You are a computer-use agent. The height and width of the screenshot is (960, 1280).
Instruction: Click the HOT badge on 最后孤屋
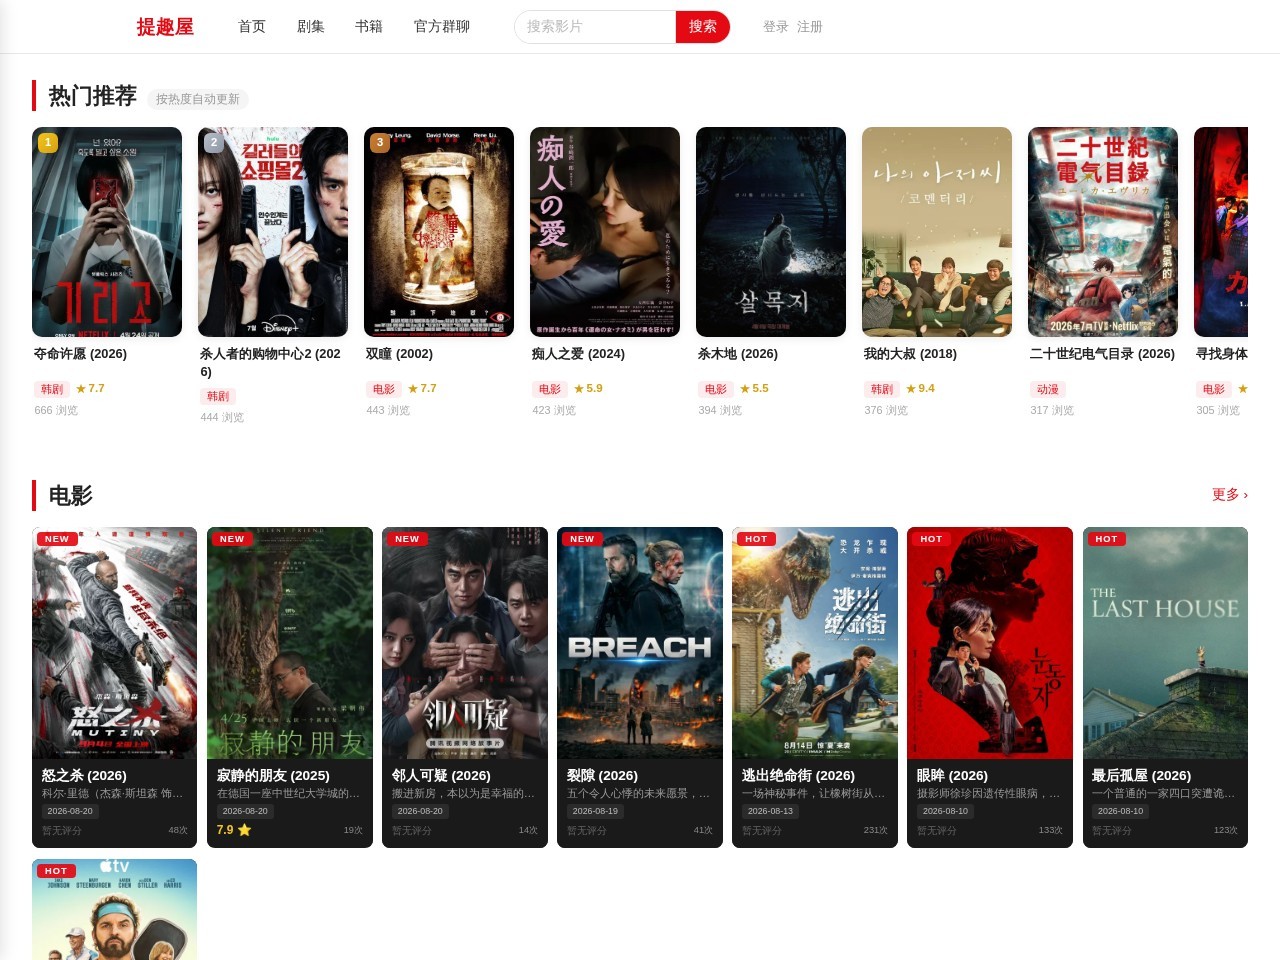point(1106,539)
